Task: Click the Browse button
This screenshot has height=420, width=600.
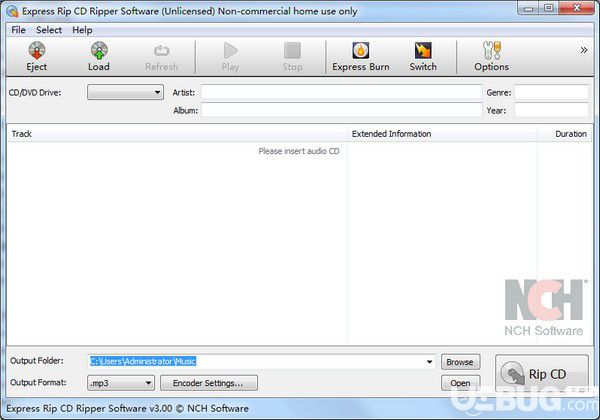Action: (460, 362)
